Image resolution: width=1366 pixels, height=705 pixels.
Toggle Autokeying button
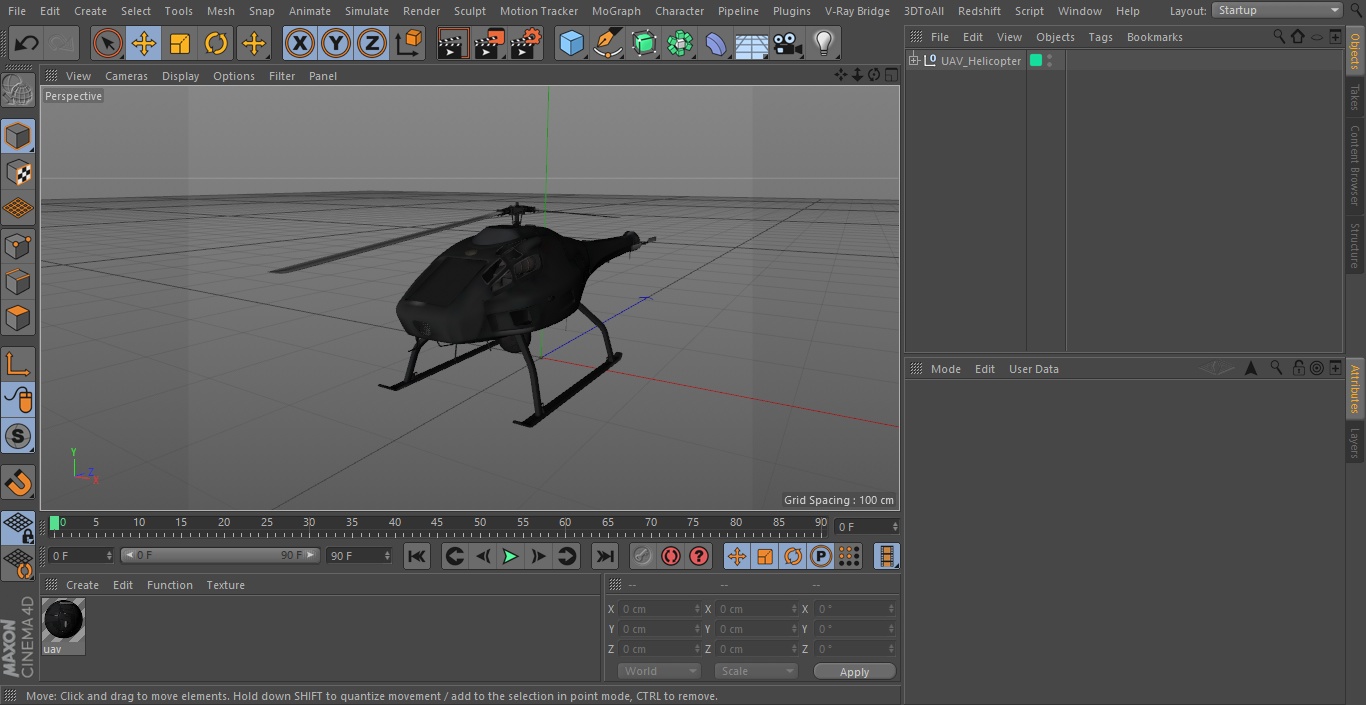click(671, 556)
